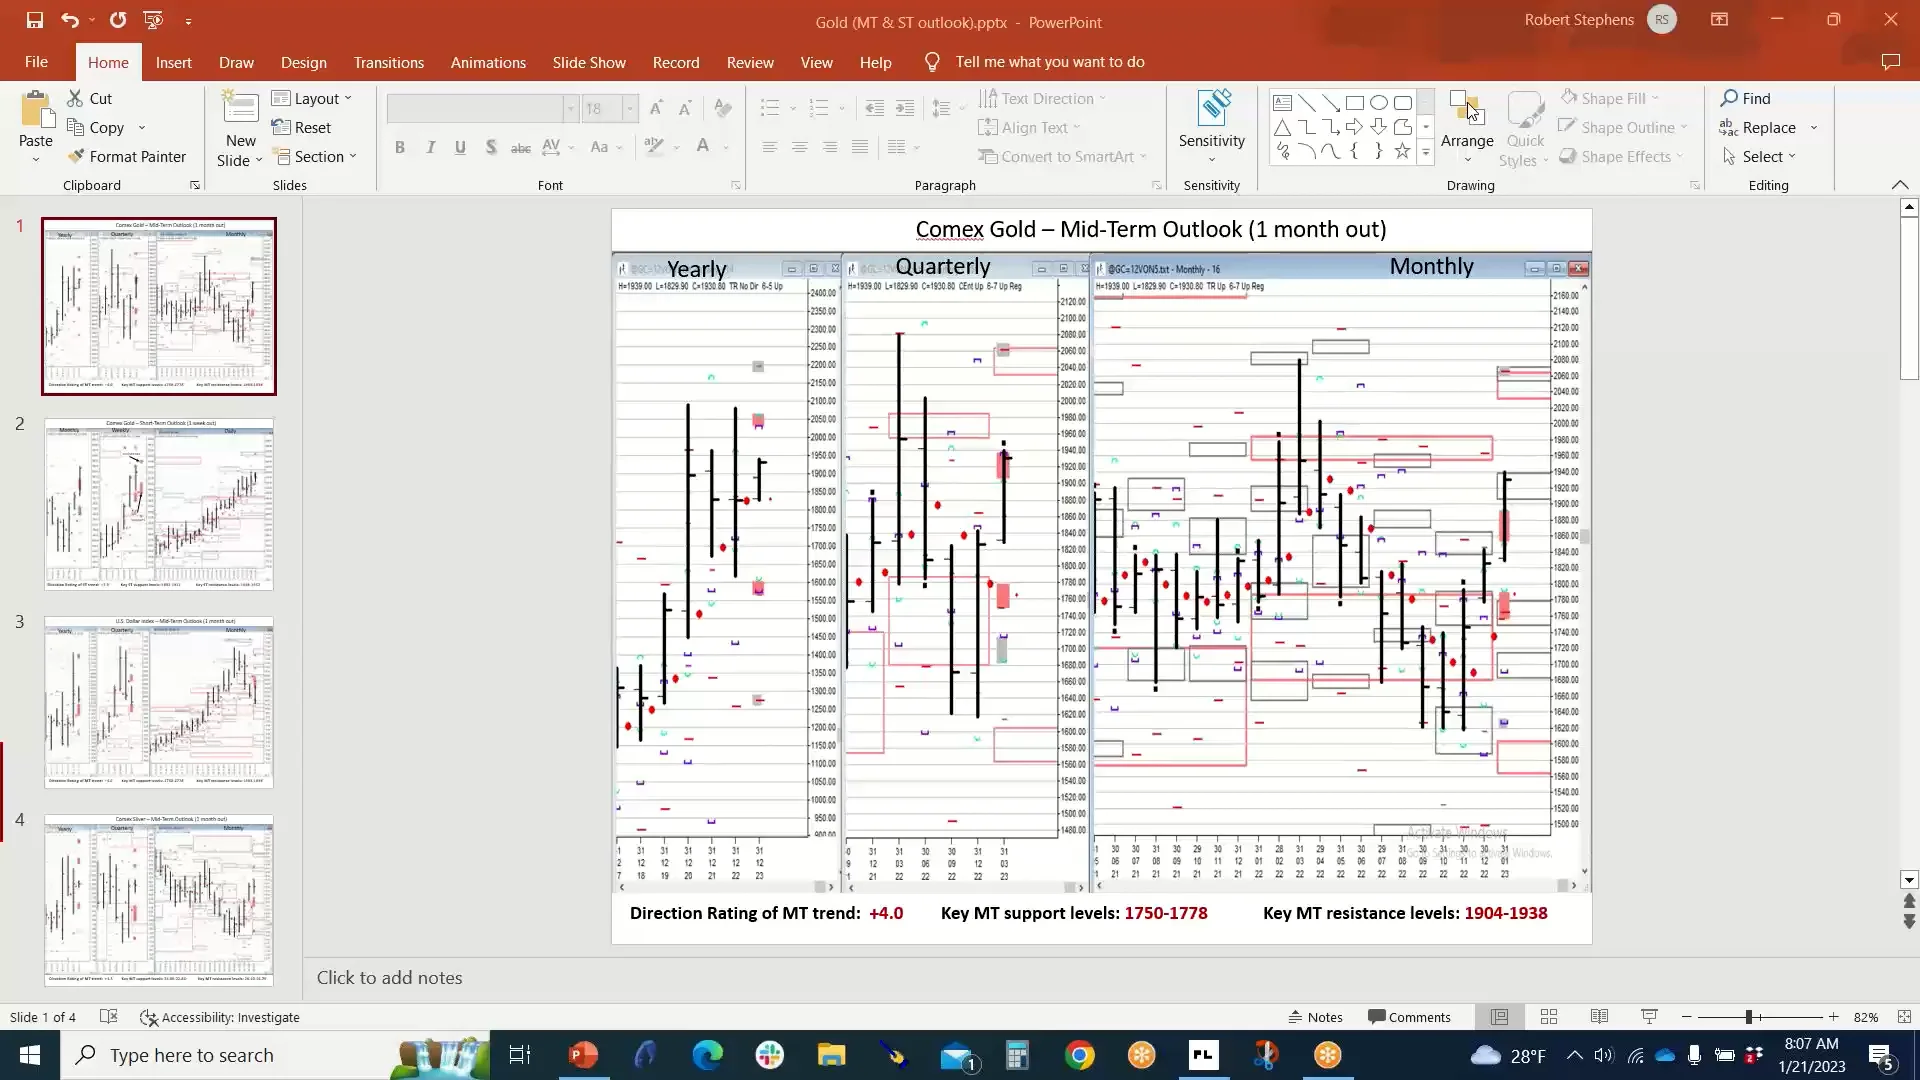
Task: Open the Convert to SmartArt tool
Action: (x=1062, y=156)
